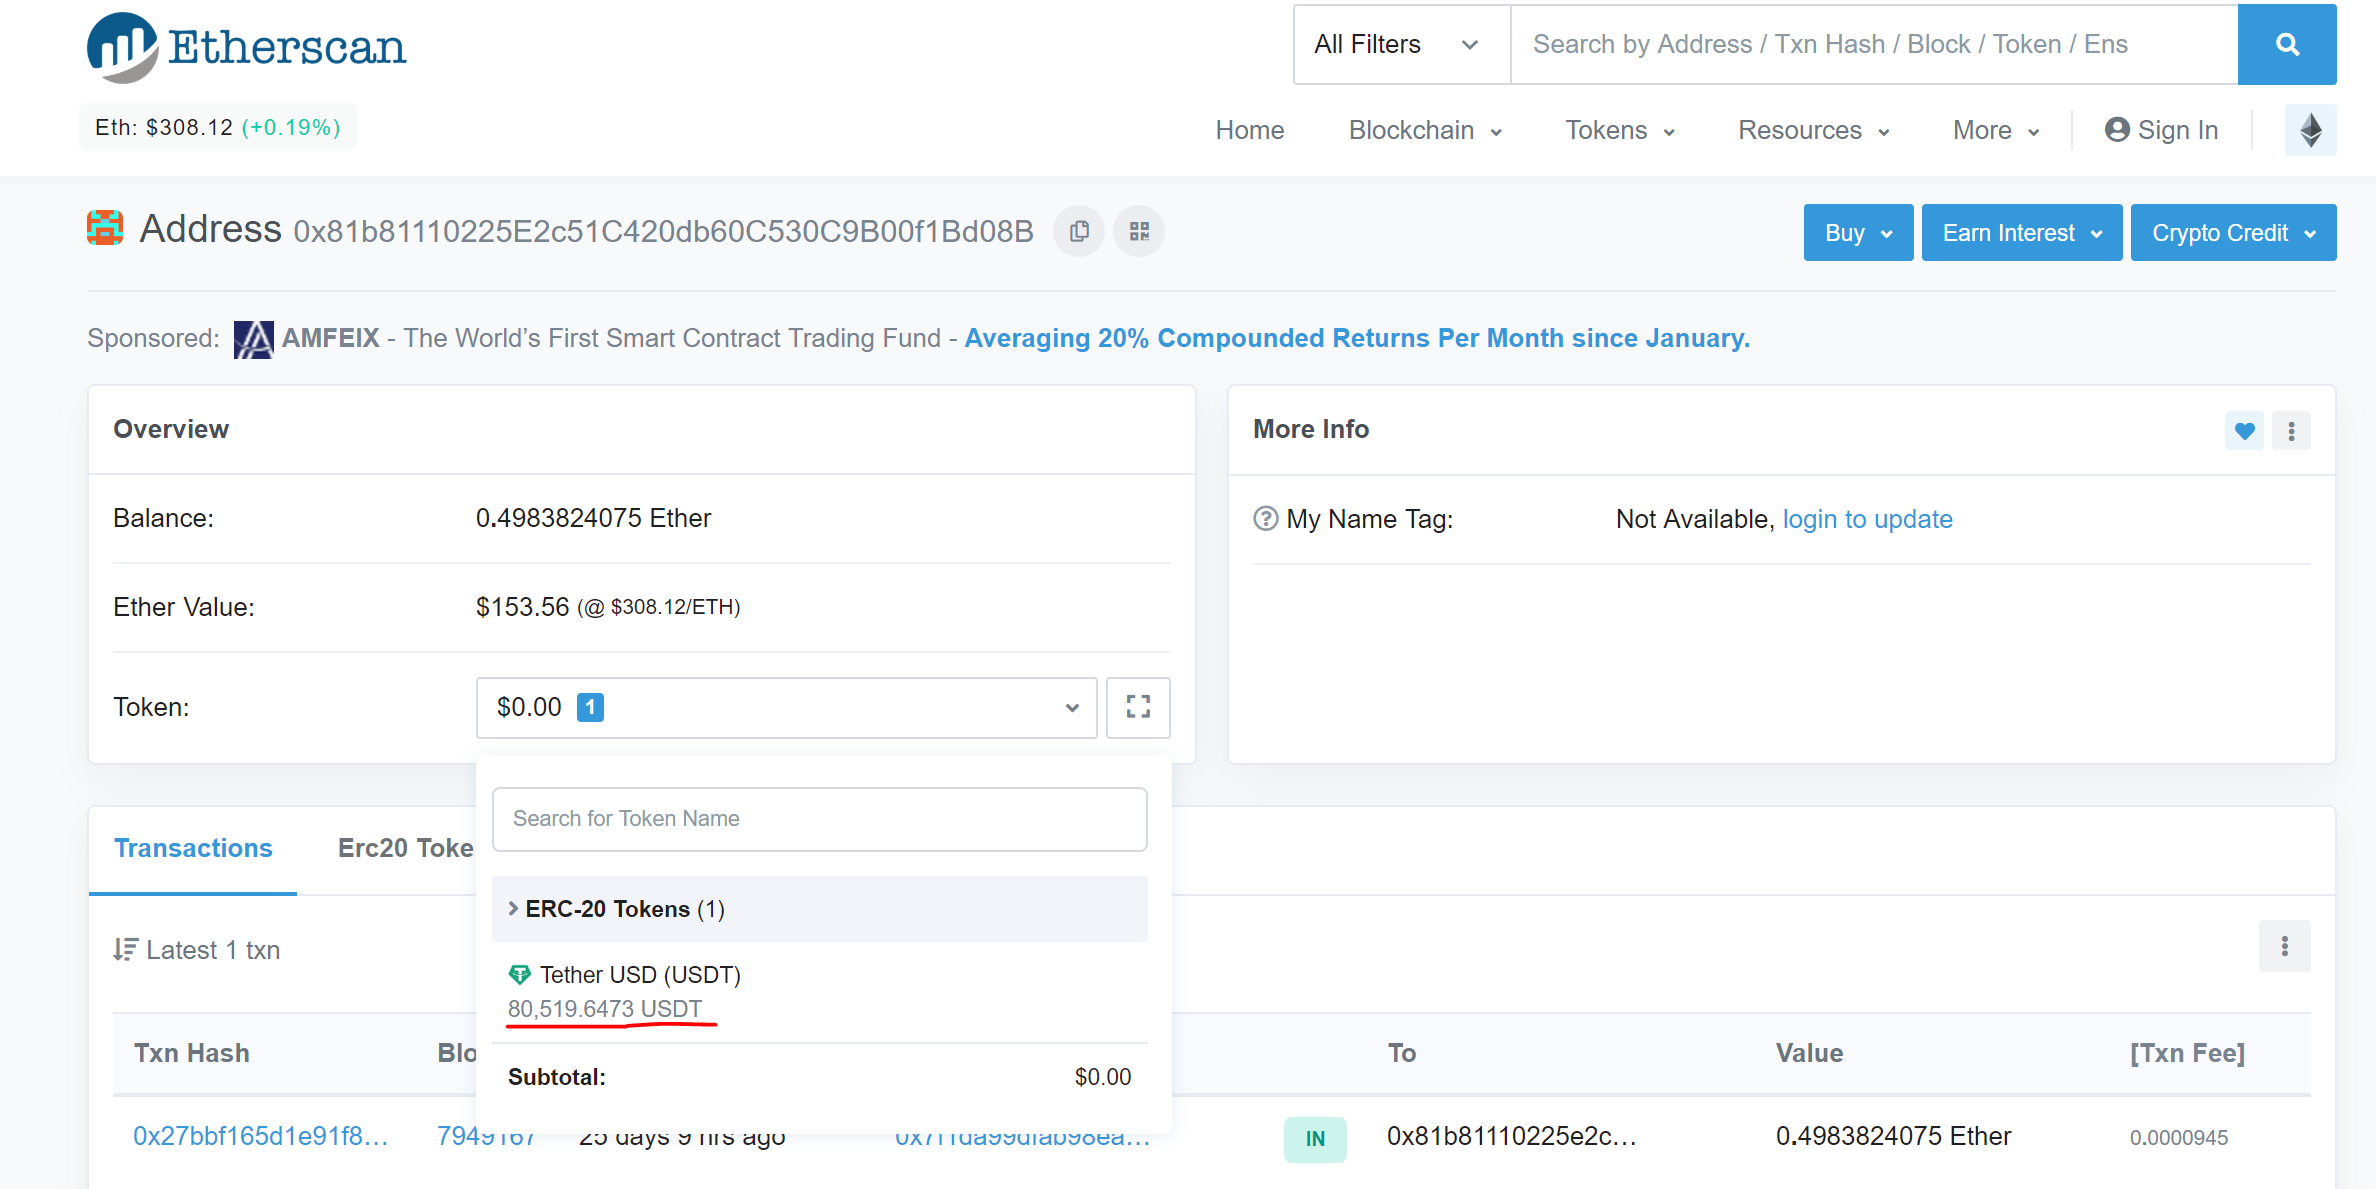Screen dimensions: 2376x1189
Task: Click the main address search field
Action: [x=1874, y=44]
